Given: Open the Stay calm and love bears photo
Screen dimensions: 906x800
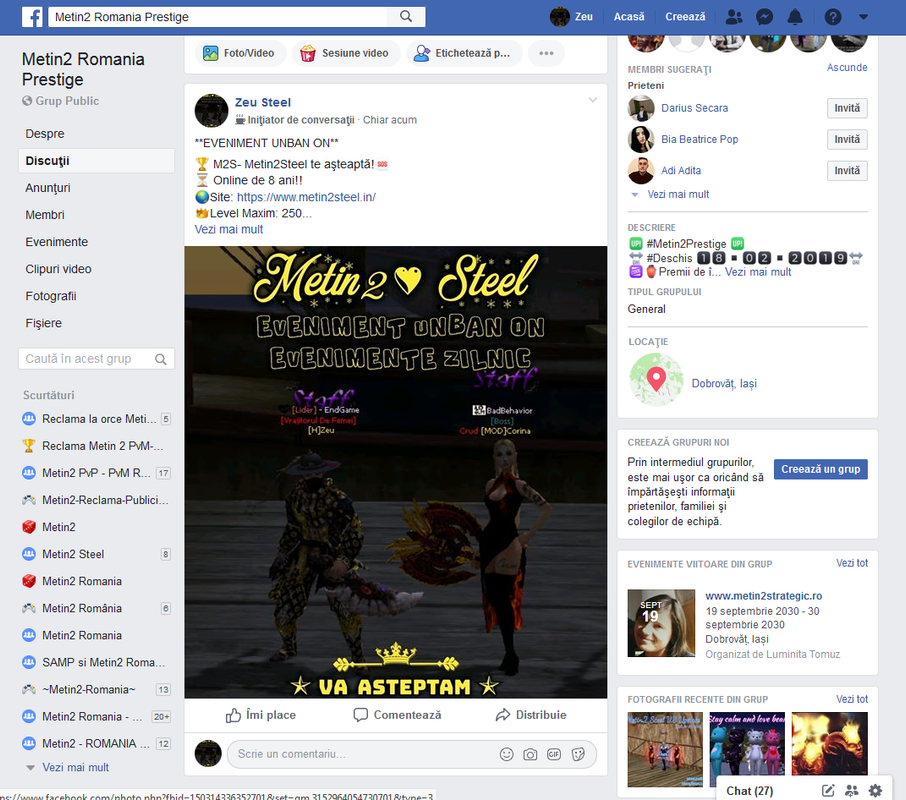Looking at the screenshot, I should coord(747,749).
